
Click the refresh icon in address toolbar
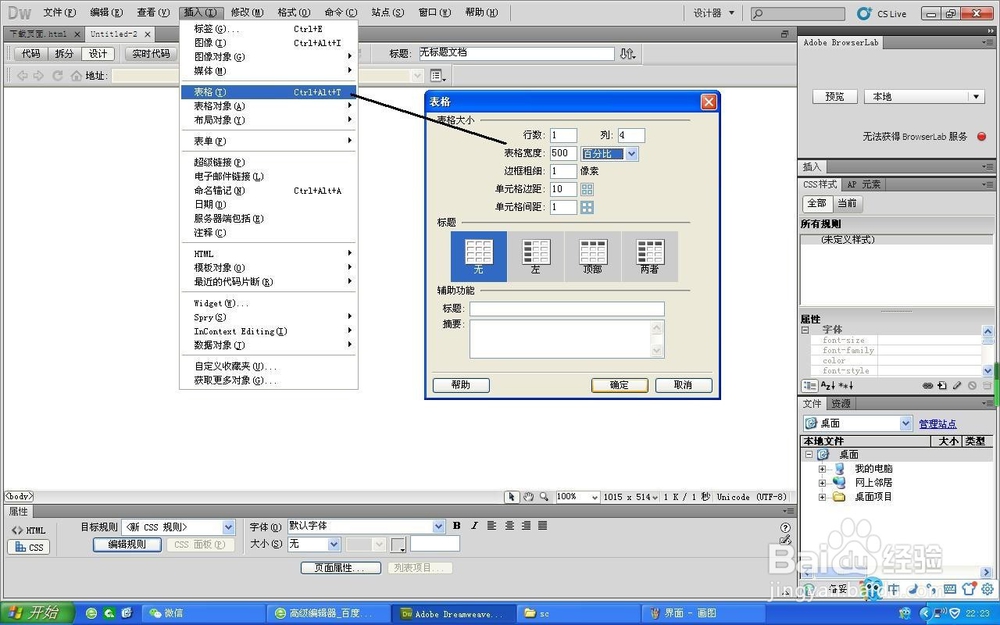pyautogui.click(x=57, y=76)
